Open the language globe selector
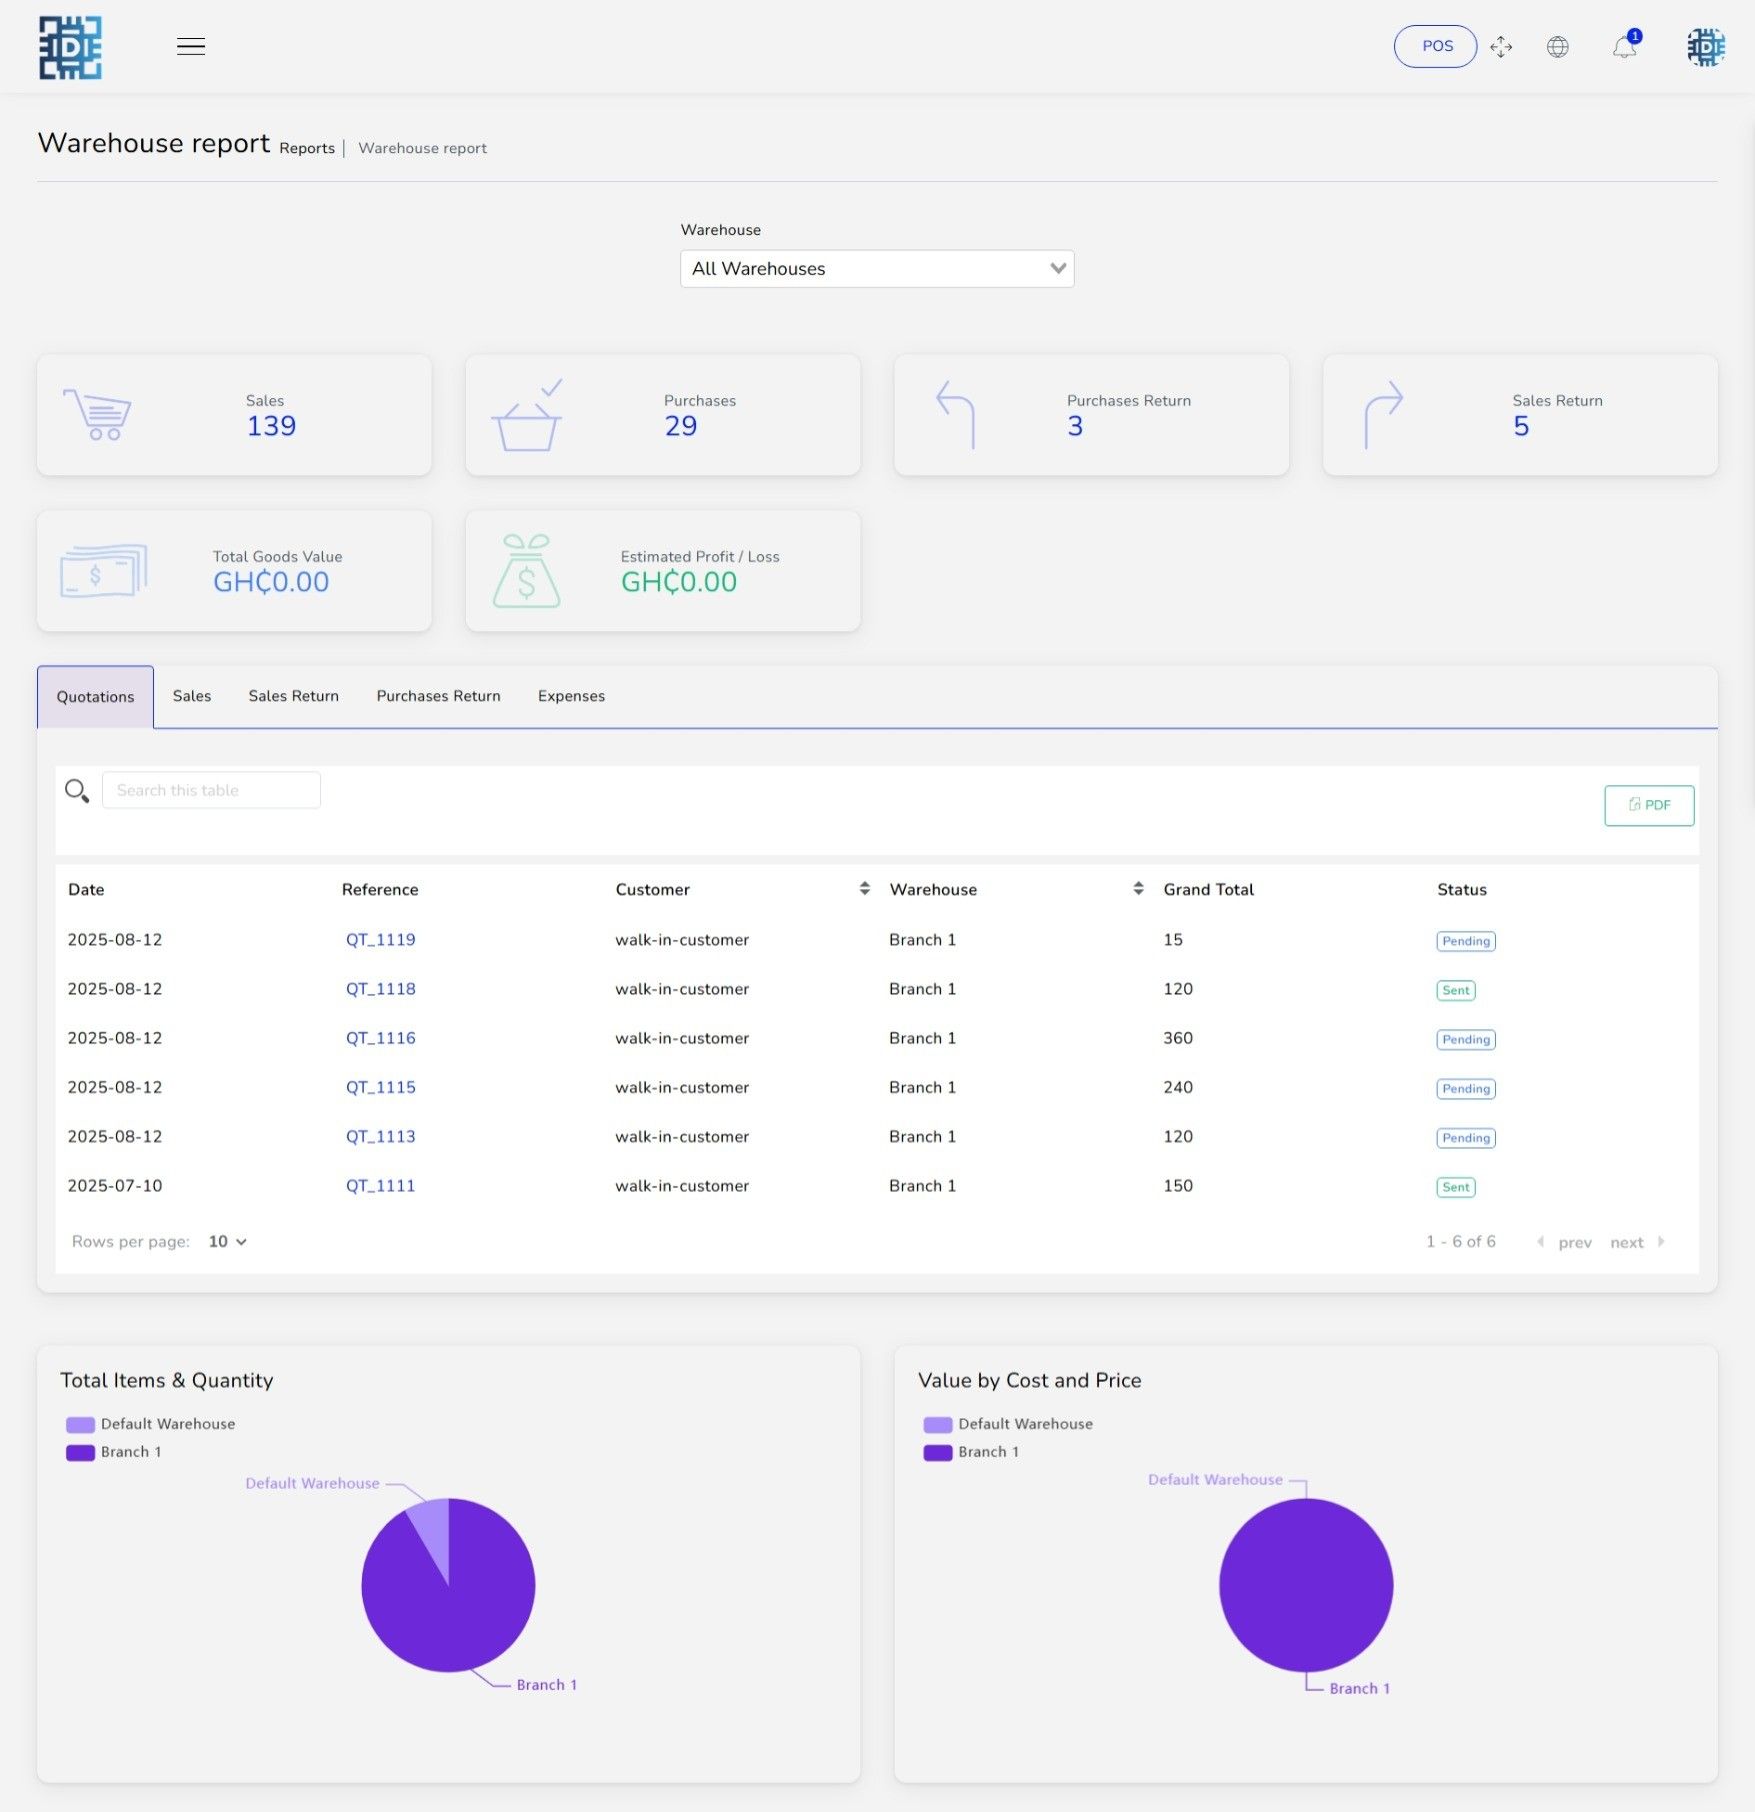Screen dimensions: 1755x1812 pyautogui.click(x=1558, y=47)
